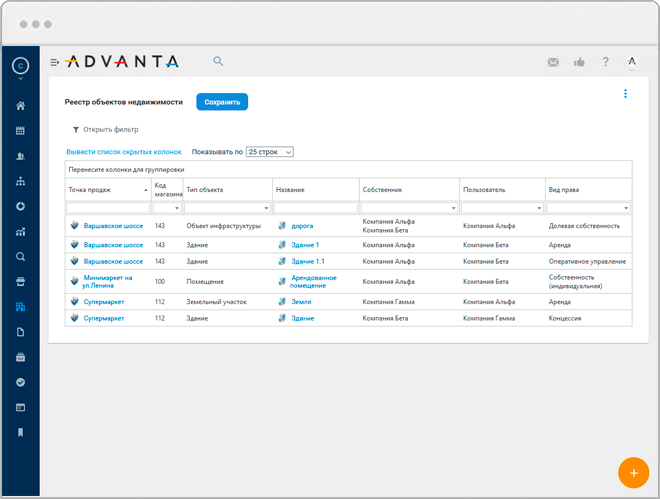Open the help question mark icon
Screen dimensions: 660x499
coord(605,62)
